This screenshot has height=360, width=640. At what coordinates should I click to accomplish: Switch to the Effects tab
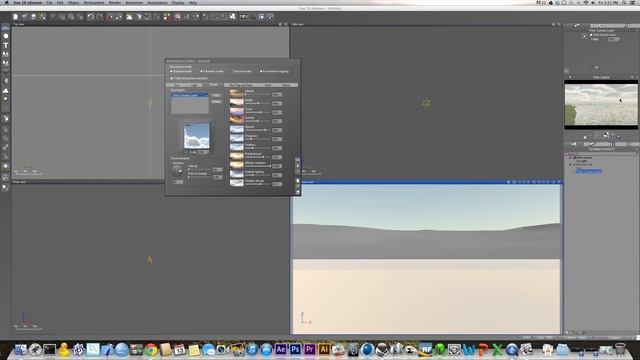point(287,85)
